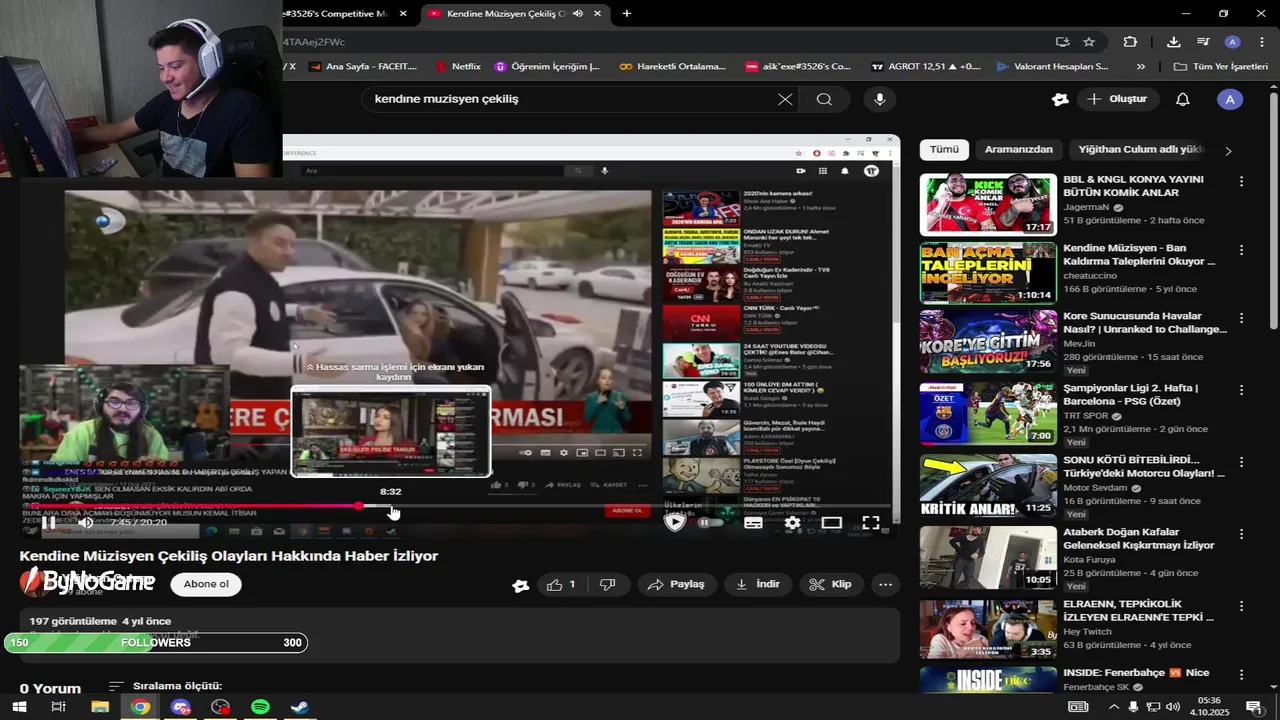1280x720 pixels.
Task: Click the Paylaş share button
Action: click(x=677, y=584)
